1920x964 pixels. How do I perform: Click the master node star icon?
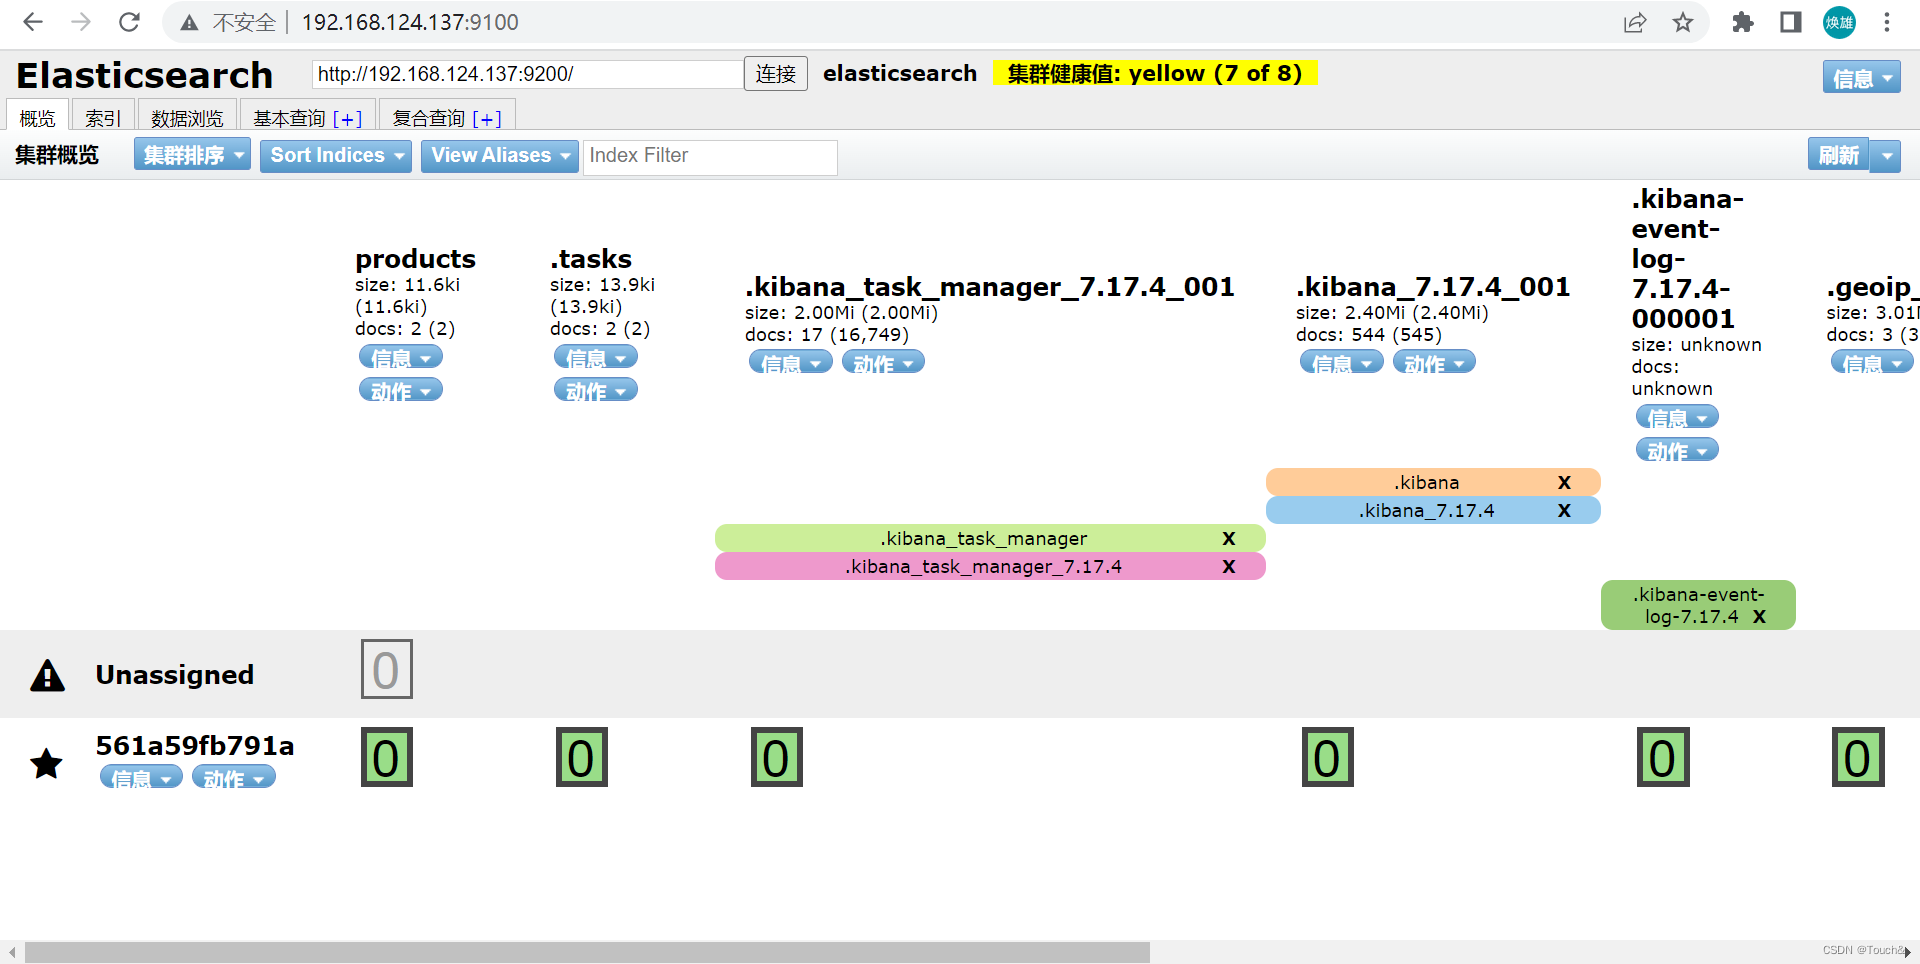pyautogui.click(x=46, y=764)
